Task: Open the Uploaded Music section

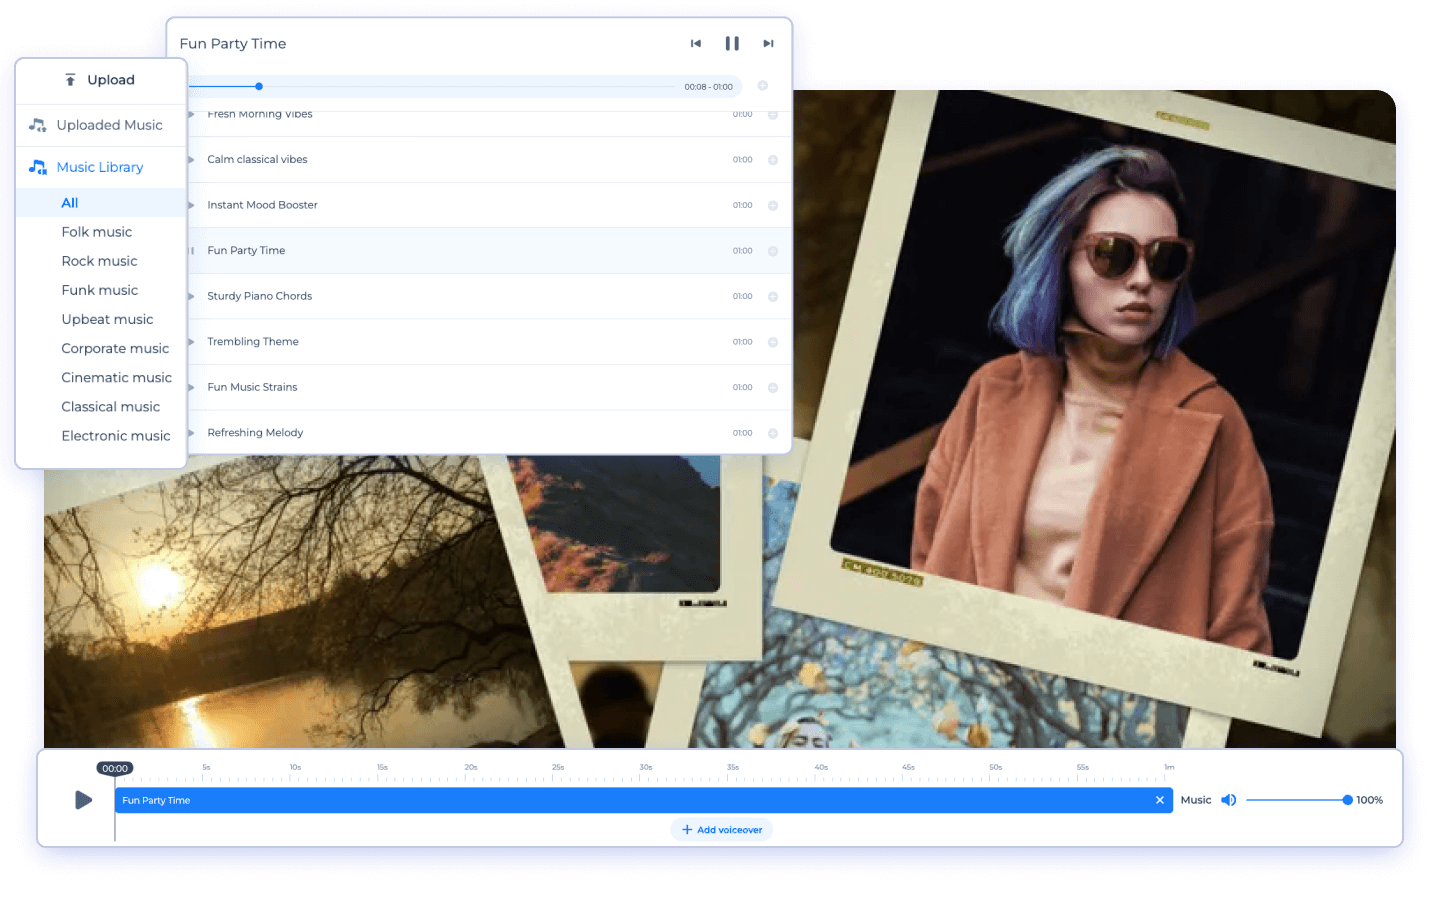Action: (x=100, y=125)
